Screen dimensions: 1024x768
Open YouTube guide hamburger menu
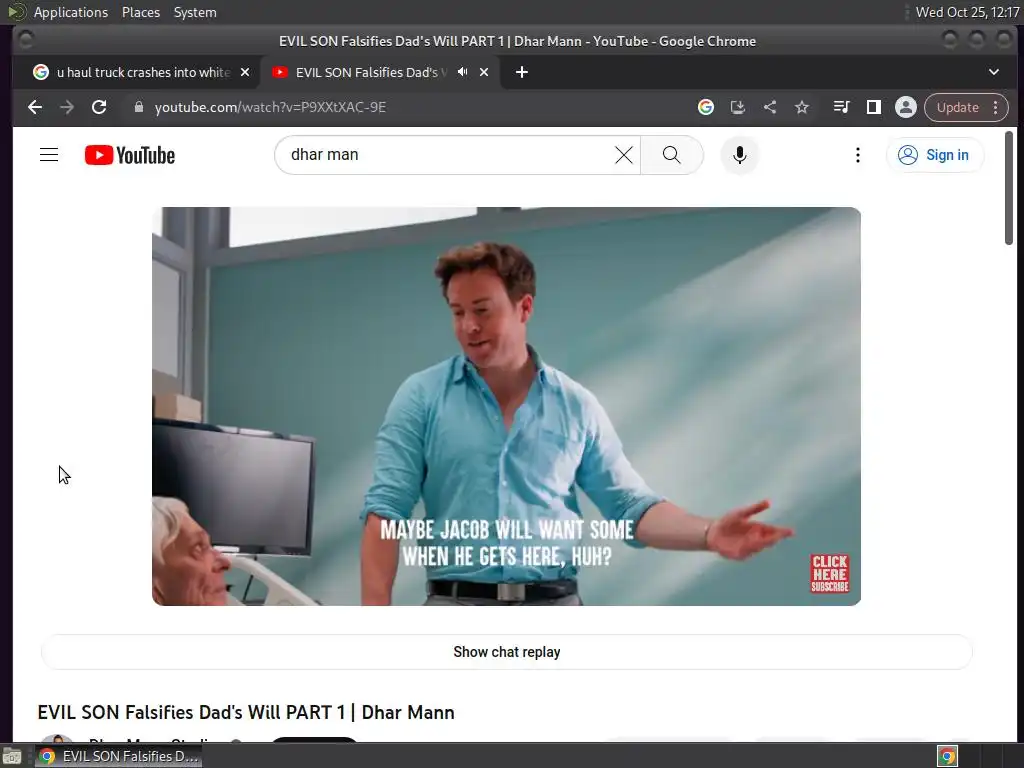pyautogui.click(x=49, y=155)
